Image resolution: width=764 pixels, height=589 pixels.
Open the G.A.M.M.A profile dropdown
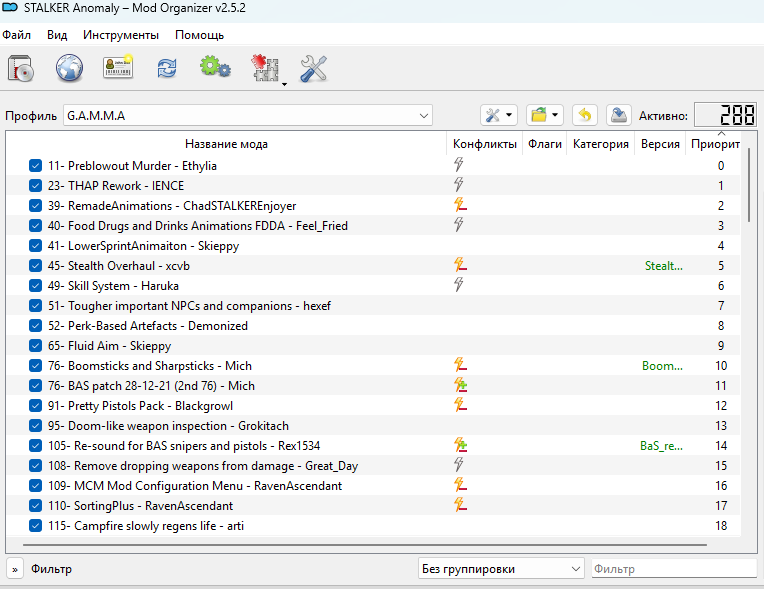click(248, 115)
